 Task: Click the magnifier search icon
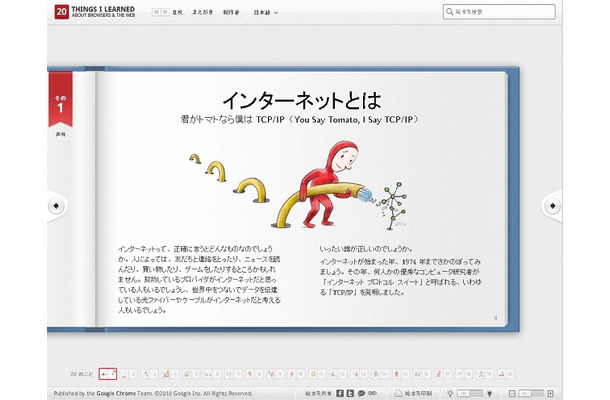tap(450, 12)
